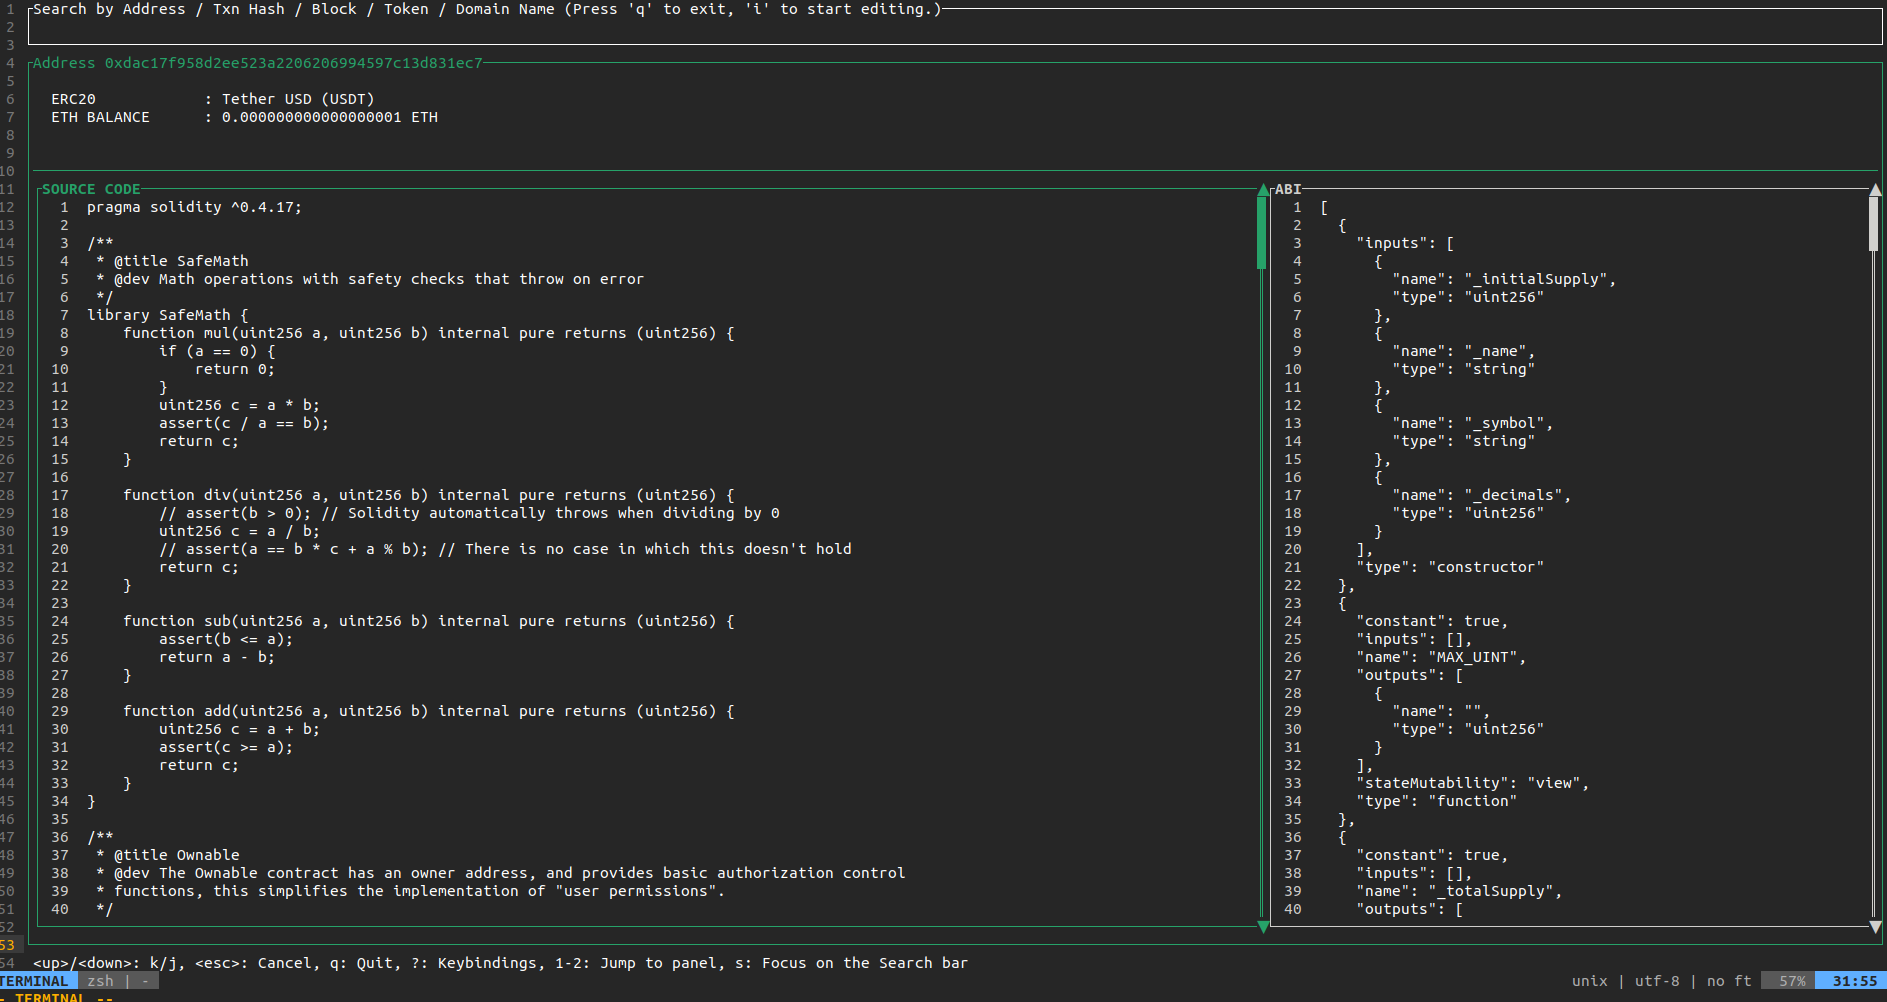Click the 57% position indicator
This screenshot has height=1002, width=1887.
pos(1788,981)
